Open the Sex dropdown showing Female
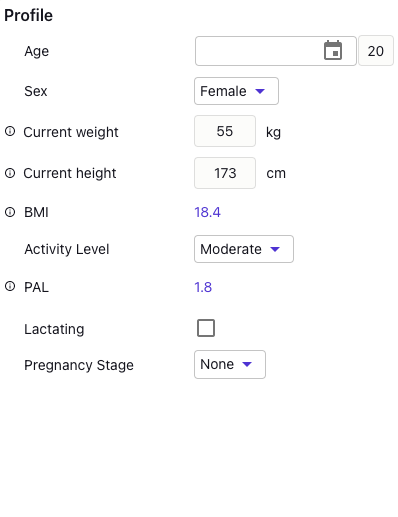This screenshot has width=398, height=517. [x=236, y=91]
